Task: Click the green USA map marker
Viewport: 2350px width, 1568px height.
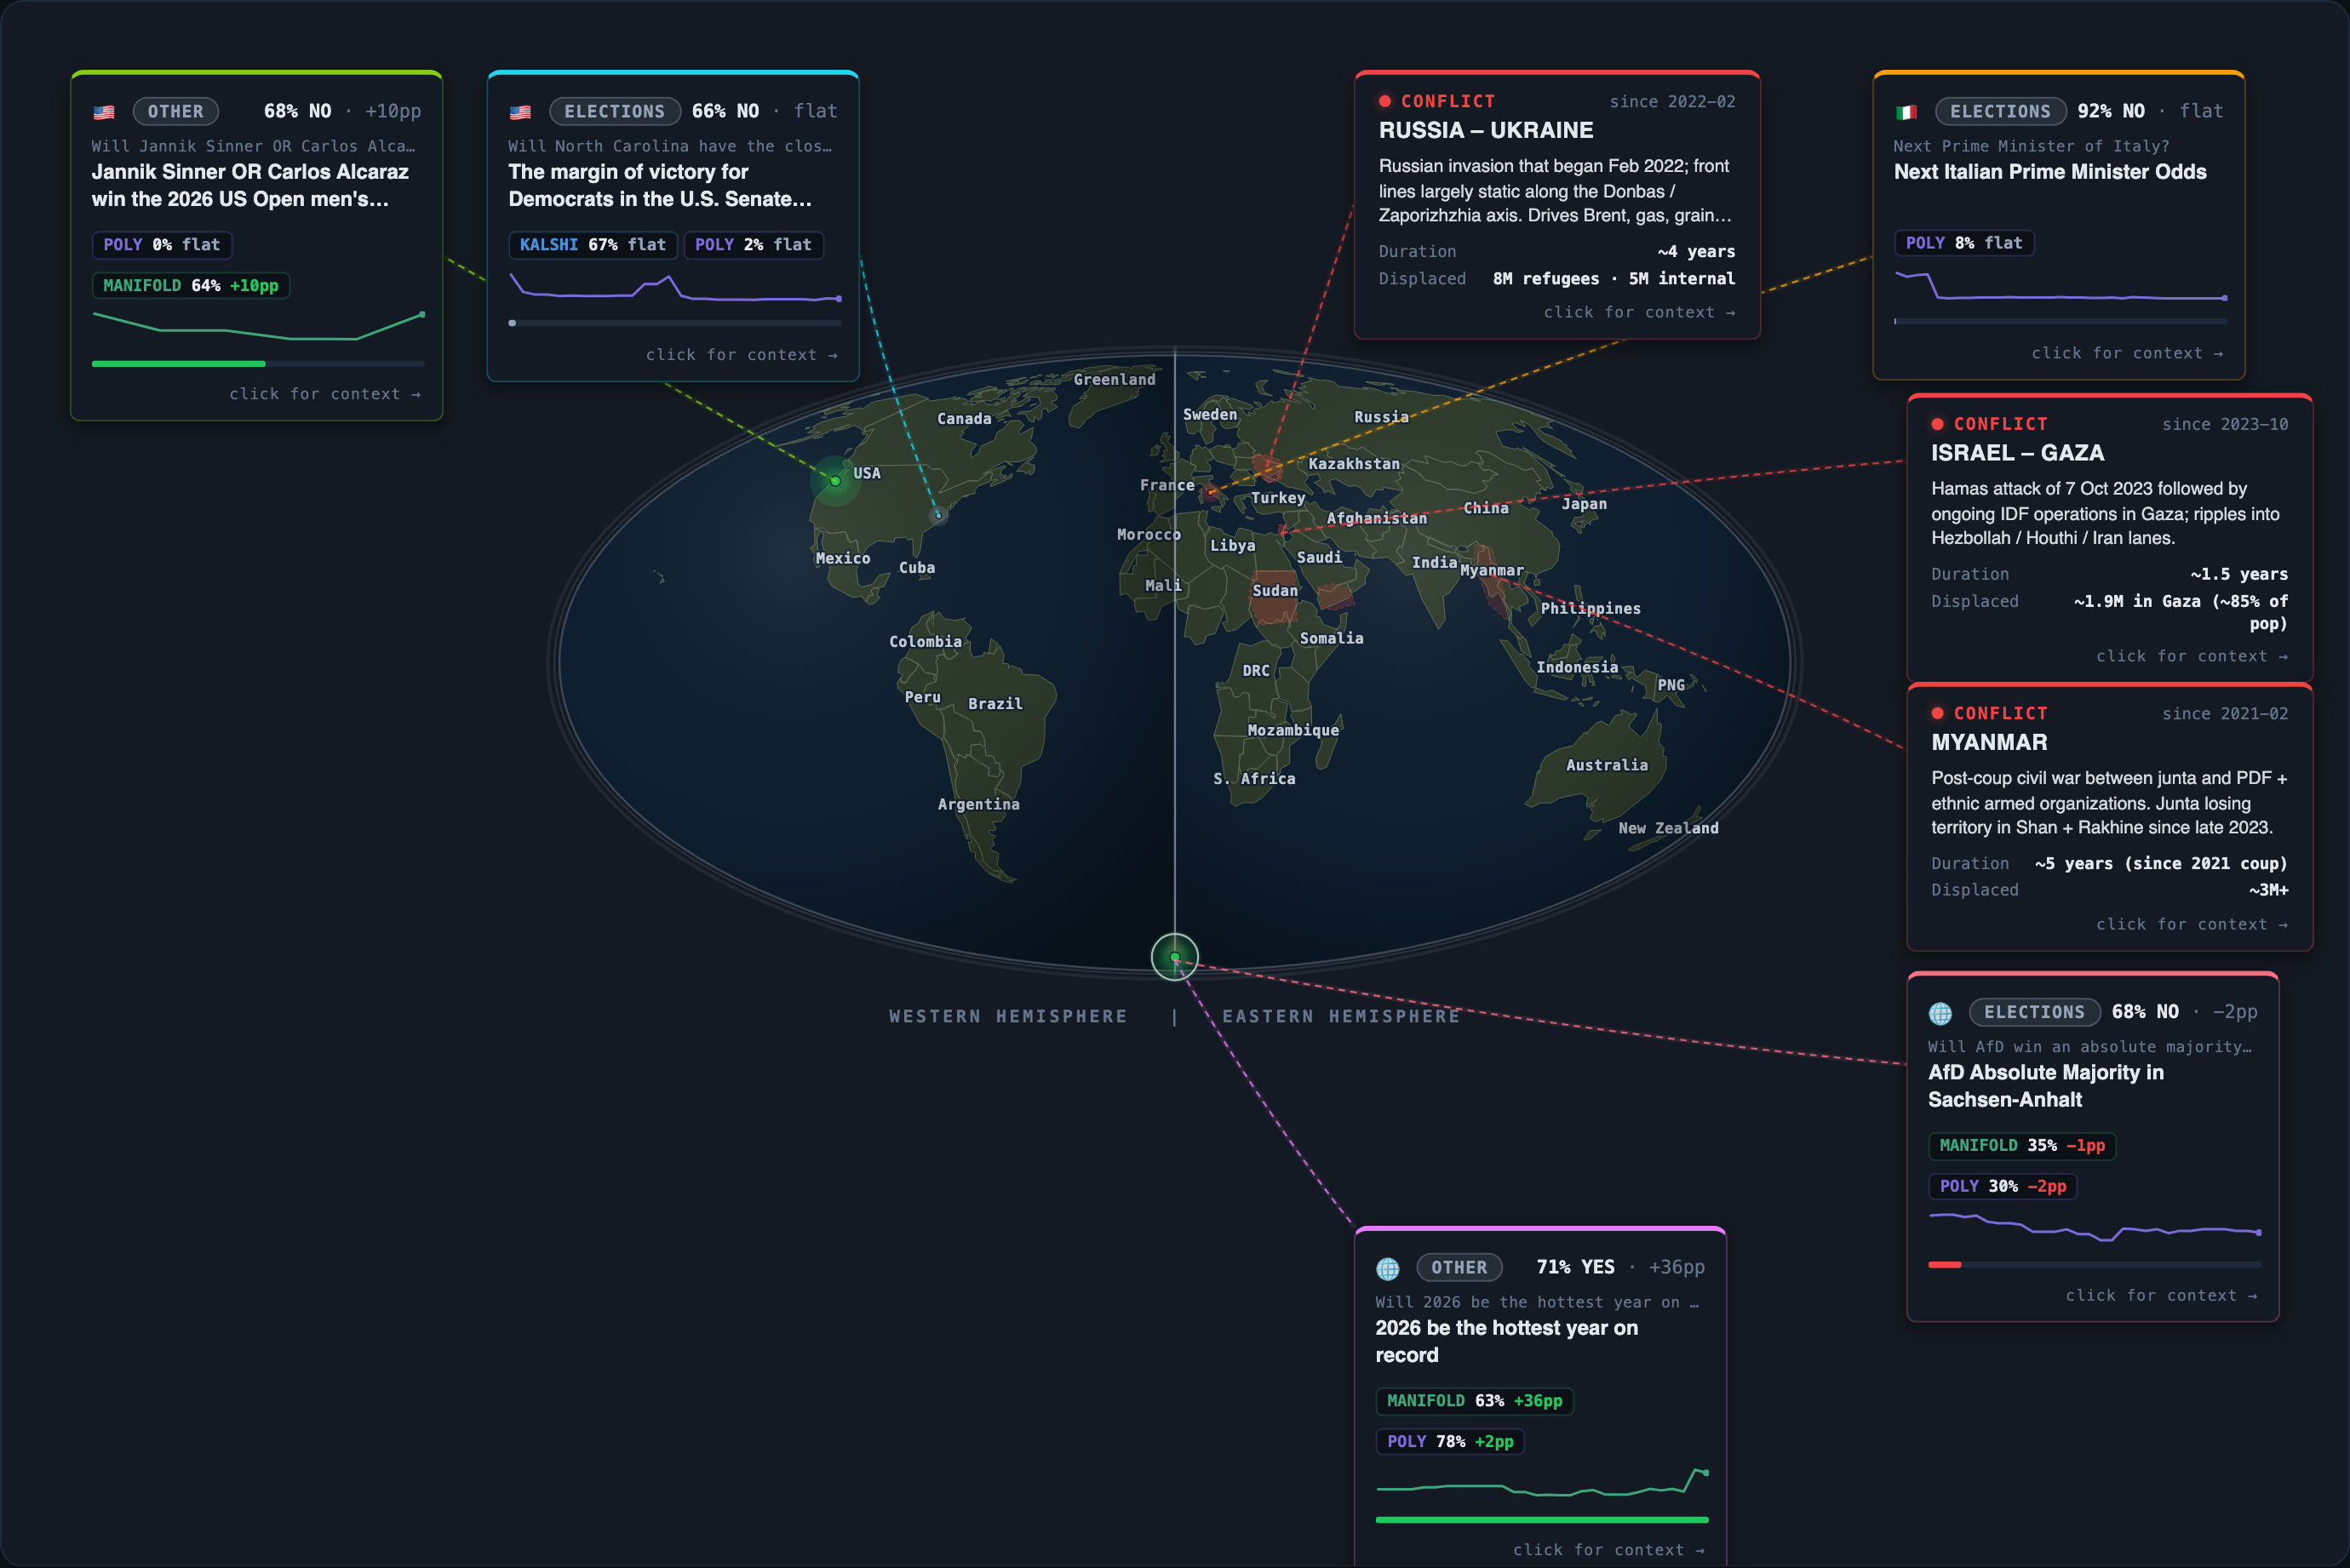Action: coord(835,481)
